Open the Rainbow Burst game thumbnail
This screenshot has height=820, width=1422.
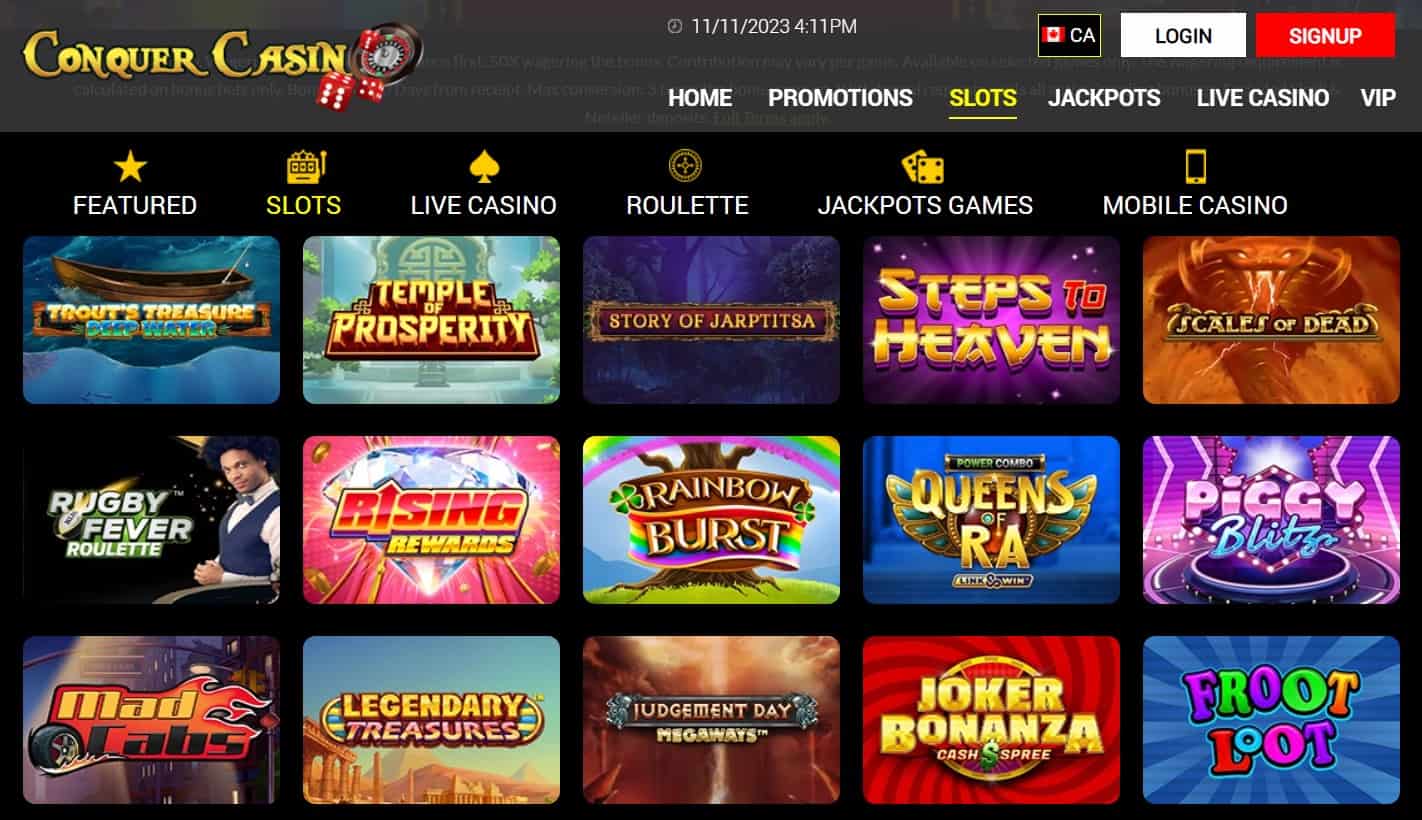pos(711,520)
